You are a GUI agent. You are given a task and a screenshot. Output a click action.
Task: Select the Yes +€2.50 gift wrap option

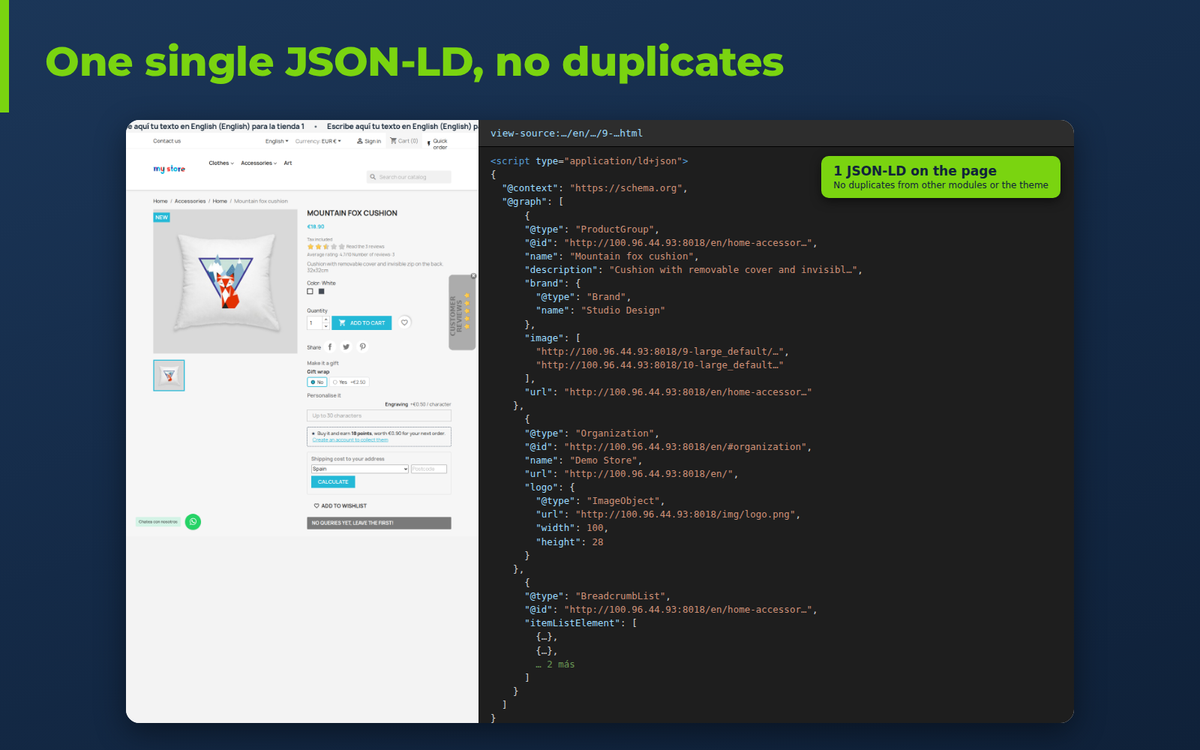(x=349, y=382)
